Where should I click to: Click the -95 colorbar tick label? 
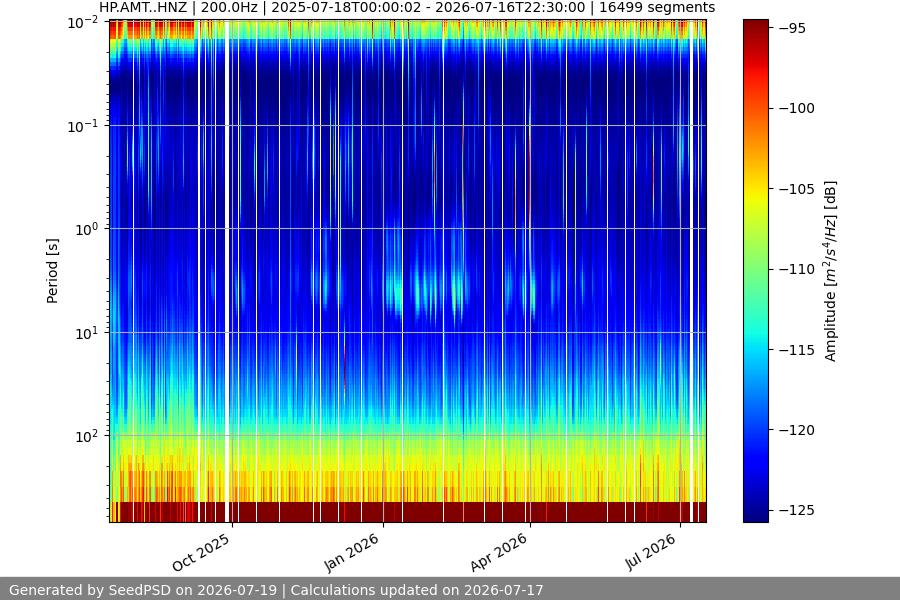coord(792,28)
